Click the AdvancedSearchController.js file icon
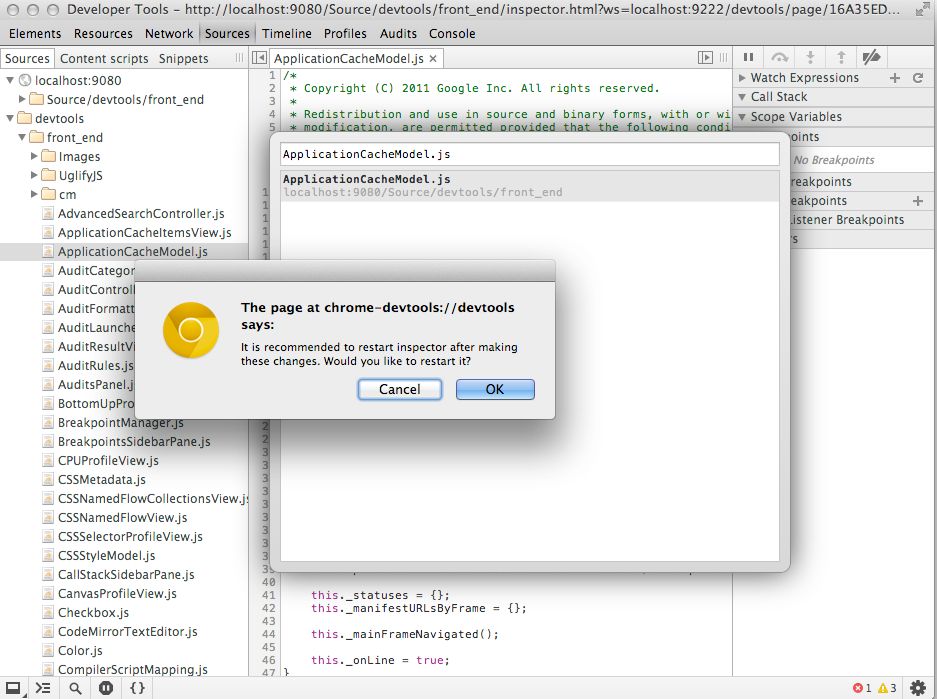The image size is (937, 699). pyautogui.click(x=48, y=214)
